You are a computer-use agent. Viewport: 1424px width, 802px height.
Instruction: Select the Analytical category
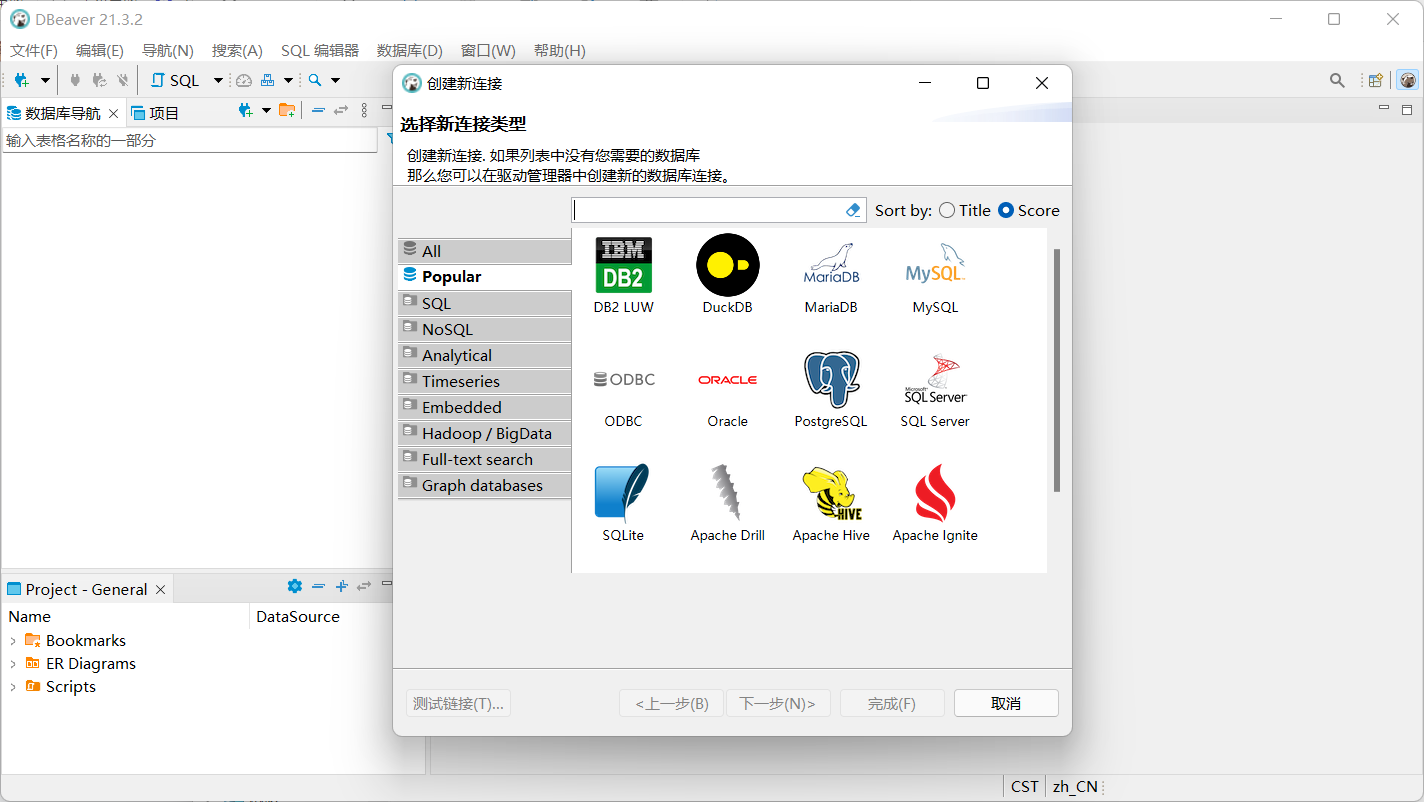[x=484, y=355]
